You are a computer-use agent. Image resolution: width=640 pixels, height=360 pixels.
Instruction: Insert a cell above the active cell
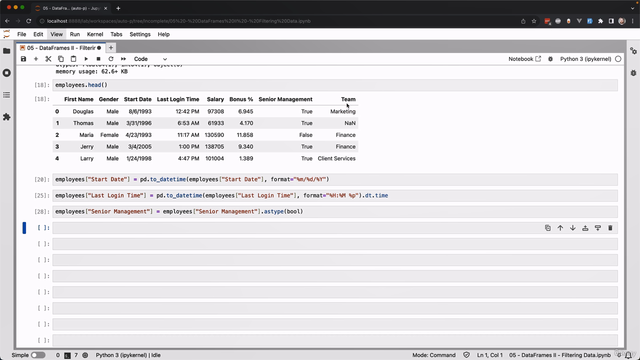[x=585, y=228]
